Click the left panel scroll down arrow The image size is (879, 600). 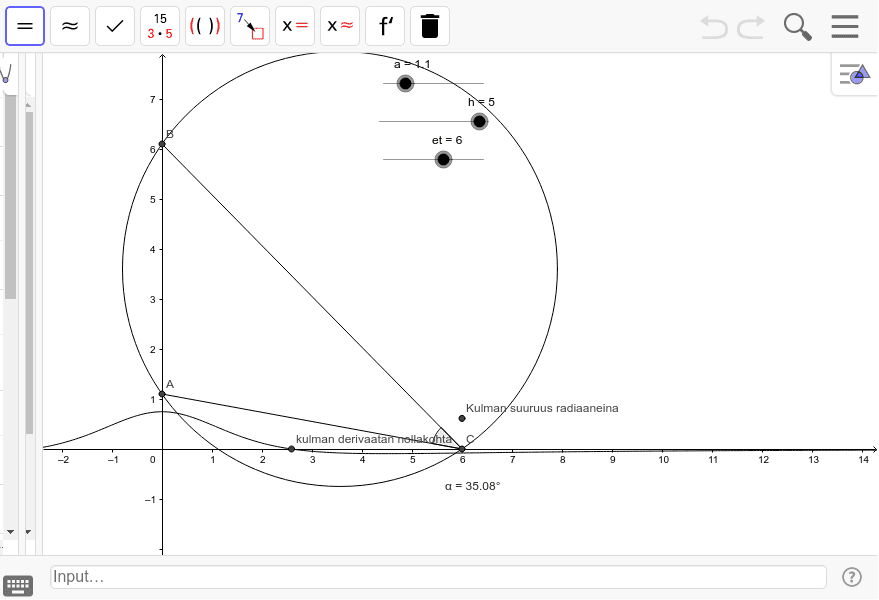coord(10,532)
